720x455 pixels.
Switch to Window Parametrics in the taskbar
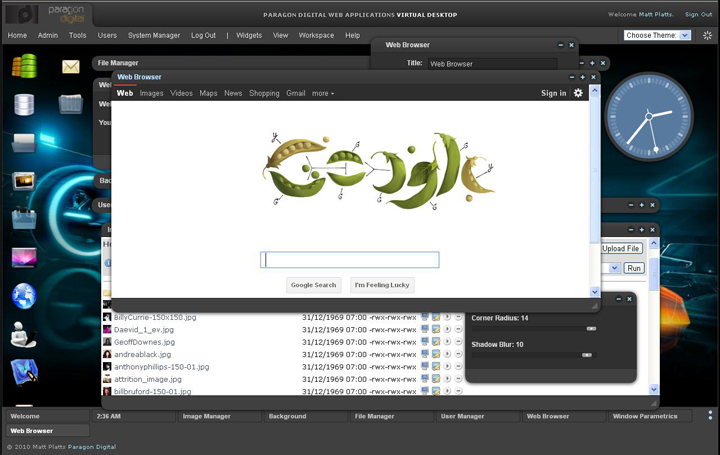tap(650, 416)
